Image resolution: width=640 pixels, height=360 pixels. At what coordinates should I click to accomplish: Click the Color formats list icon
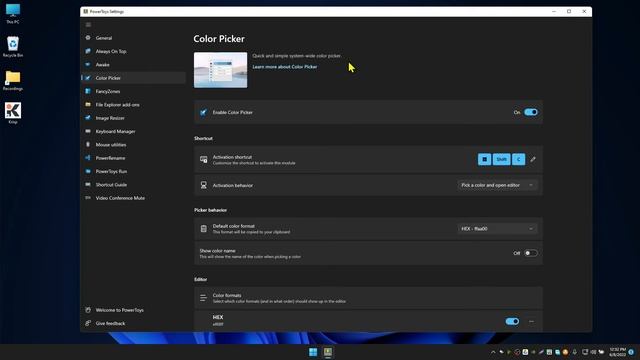203,298
